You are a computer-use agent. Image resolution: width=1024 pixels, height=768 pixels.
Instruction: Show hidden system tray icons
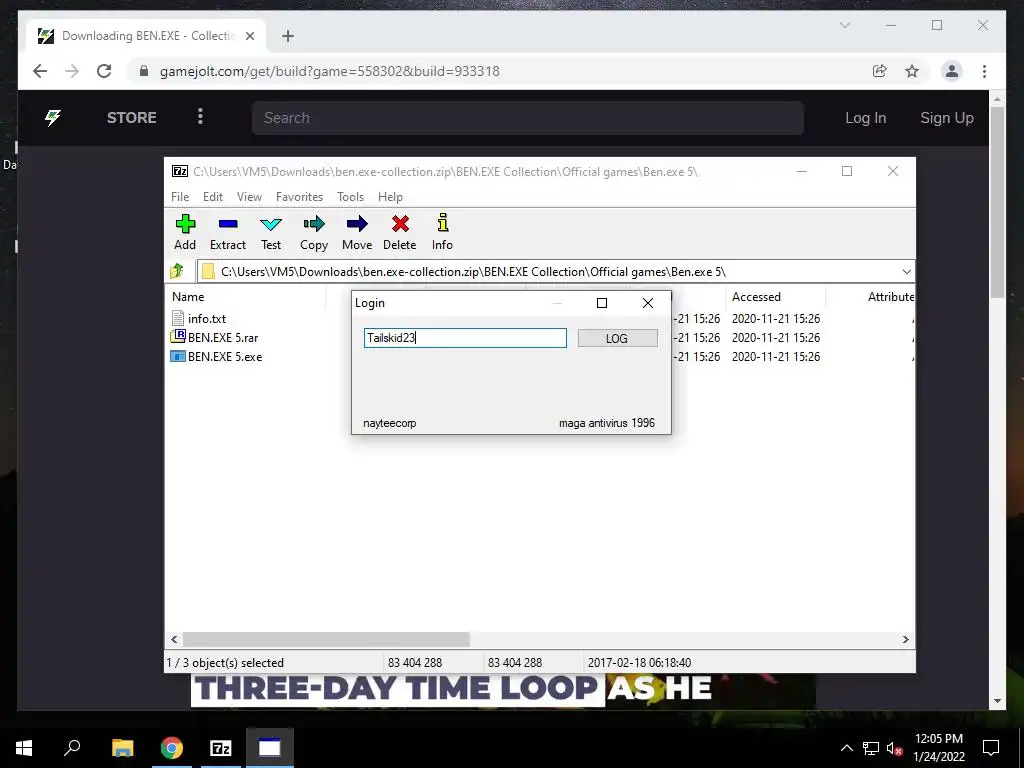coord(846,748)
